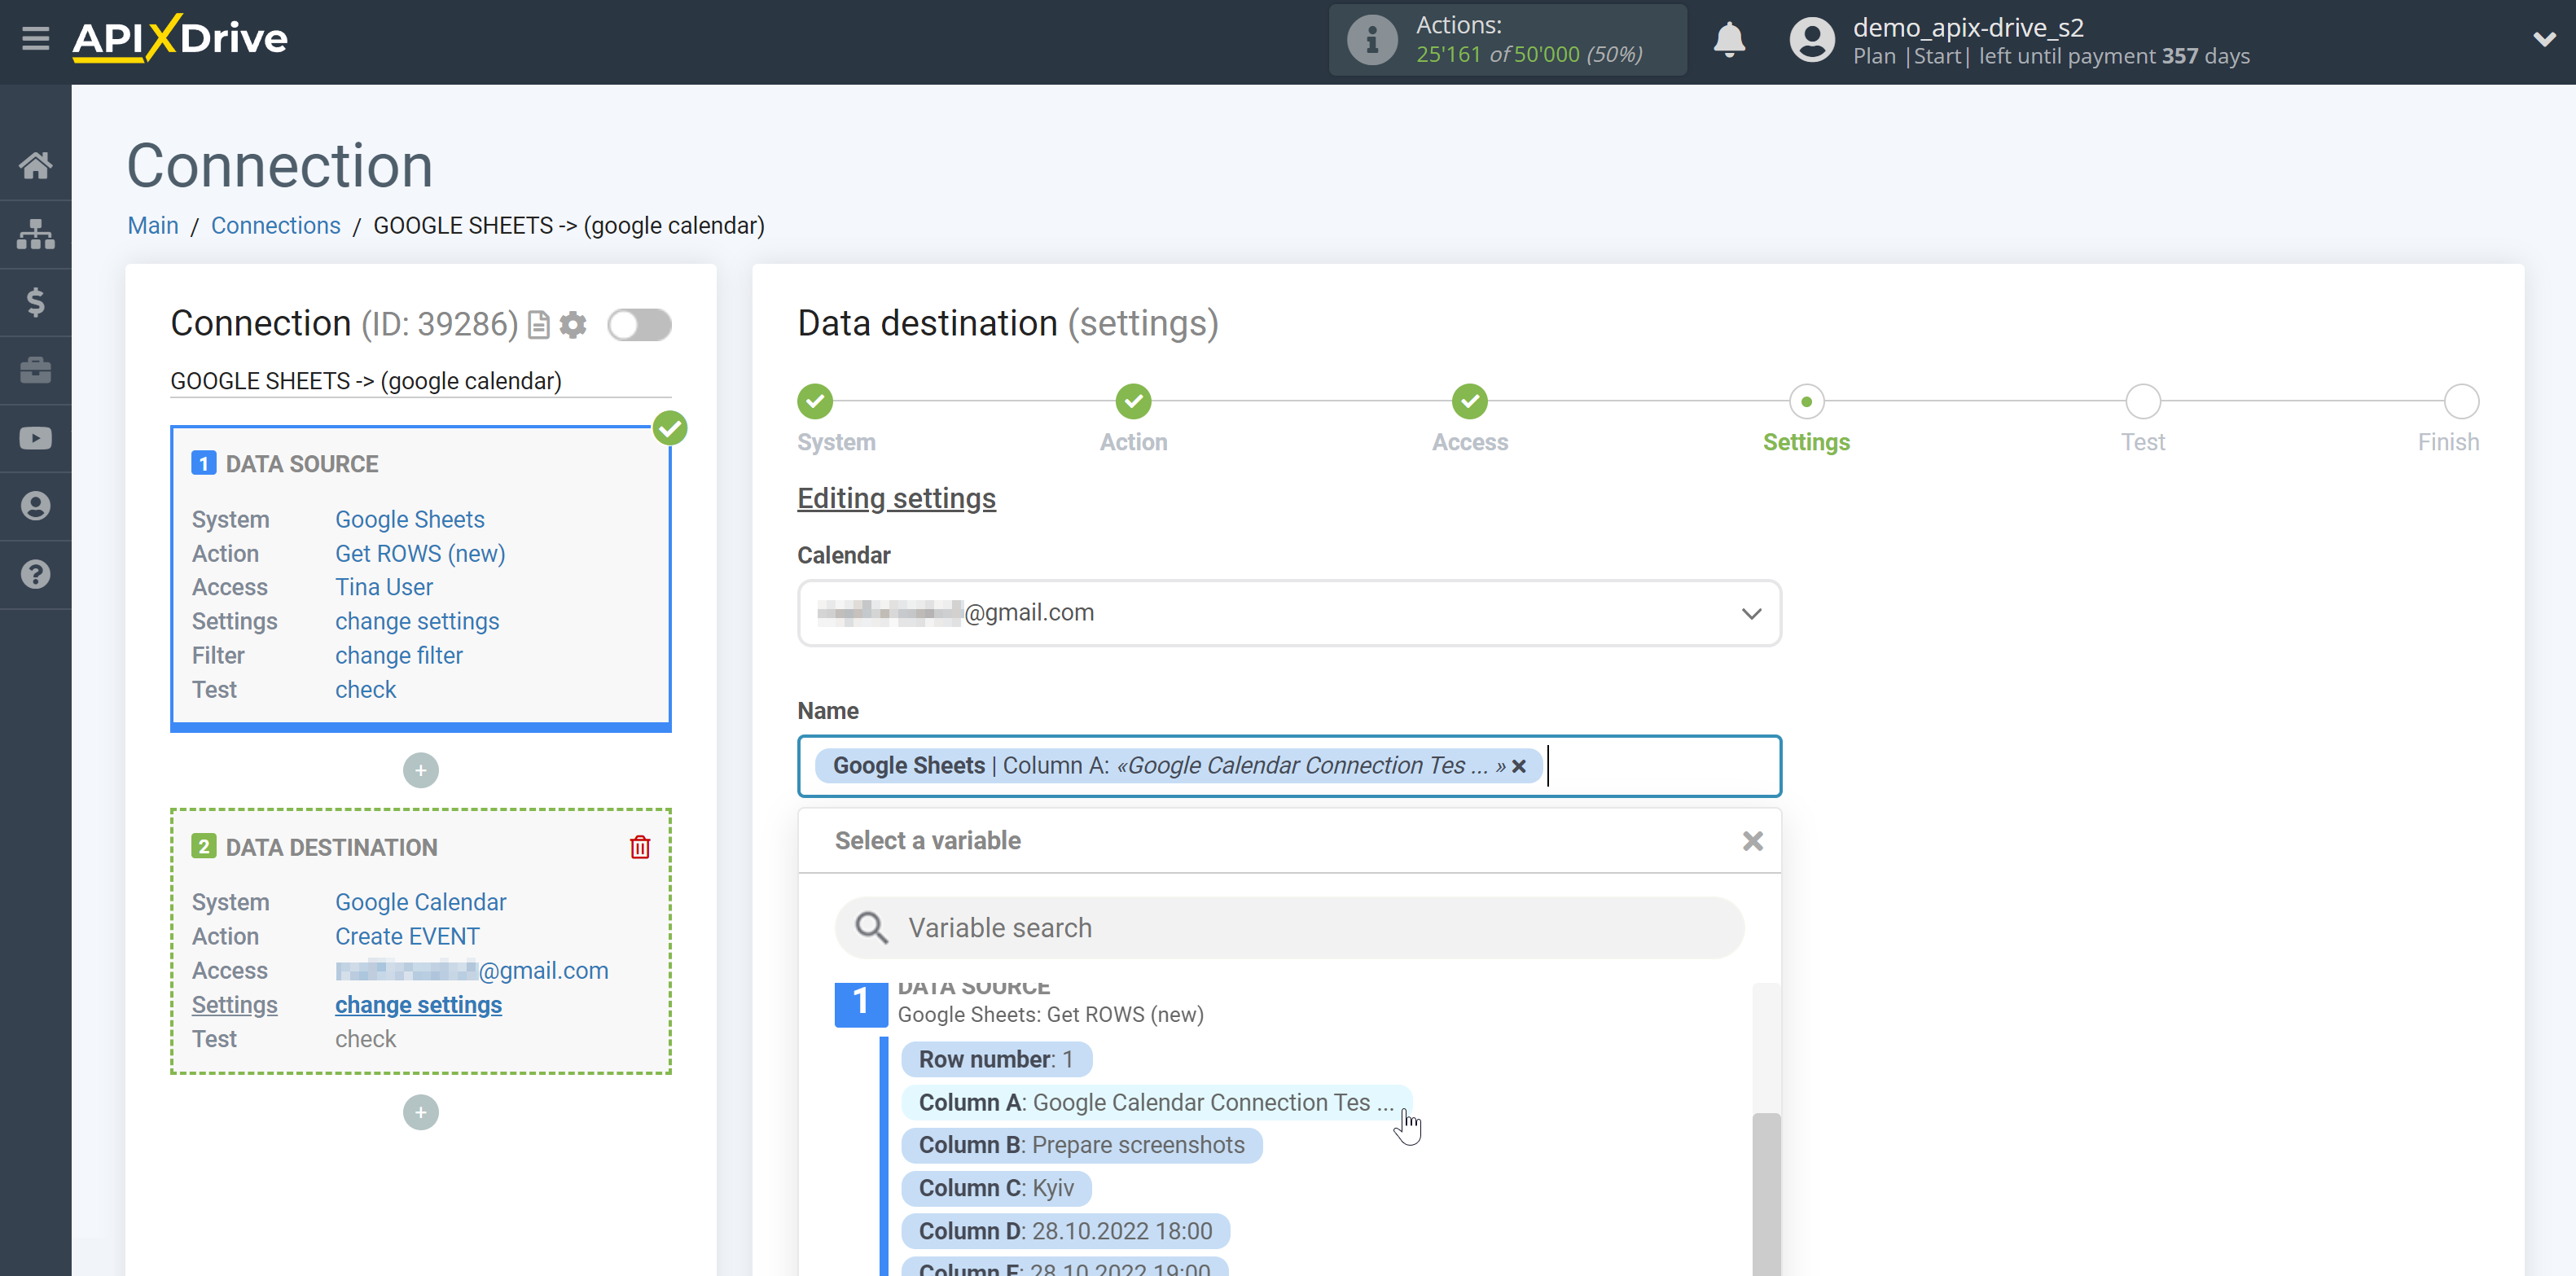Select the Column C: Kyiv variable
Screen dimensions: 2576x1276
pyautogui.click(x=996, y=1188)
